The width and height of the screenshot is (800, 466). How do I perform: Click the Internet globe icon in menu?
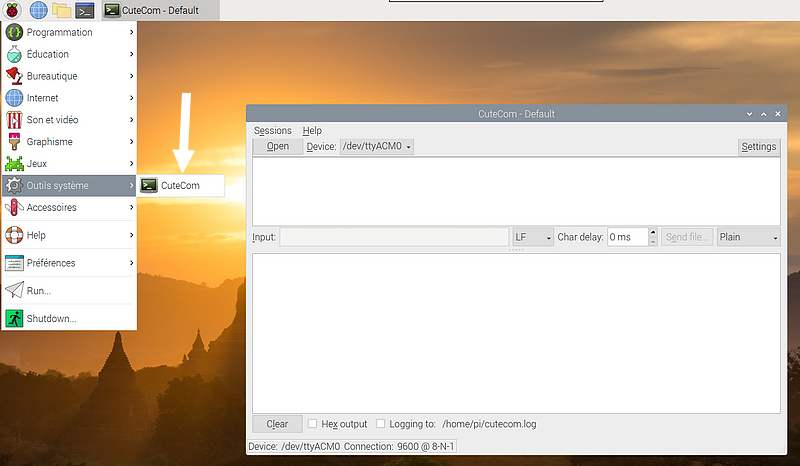(14, 98)
